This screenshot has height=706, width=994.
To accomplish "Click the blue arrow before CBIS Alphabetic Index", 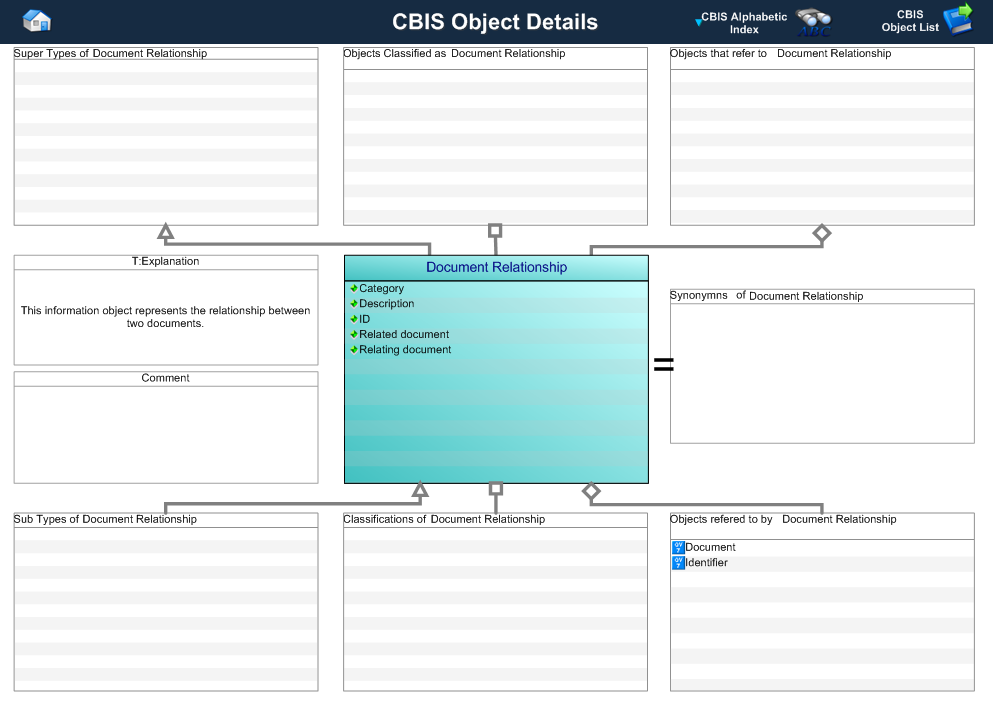I will [698, 21].
